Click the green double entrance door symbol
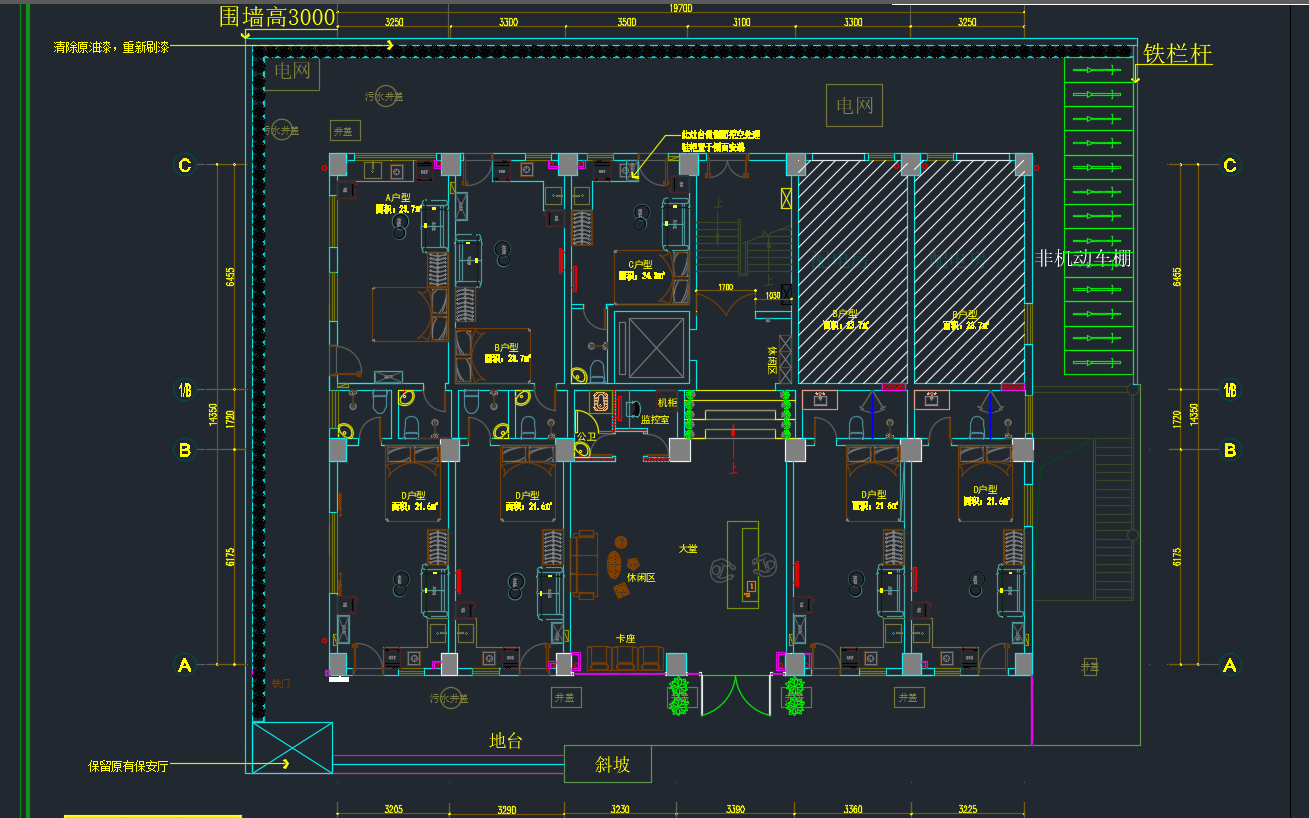This screenshot has height=818, width=1309. pos(736,695)
